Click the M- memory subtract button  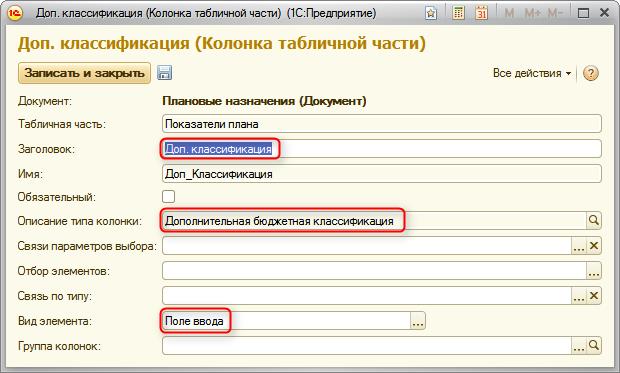coord(555,13)
